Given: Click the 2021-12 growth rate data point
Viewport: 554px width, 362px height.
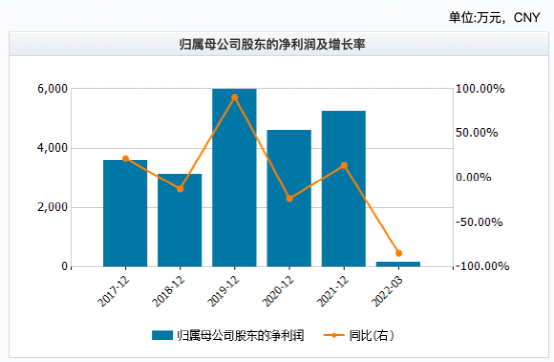Looking at the screenshot, I should [x=344, y=165].
